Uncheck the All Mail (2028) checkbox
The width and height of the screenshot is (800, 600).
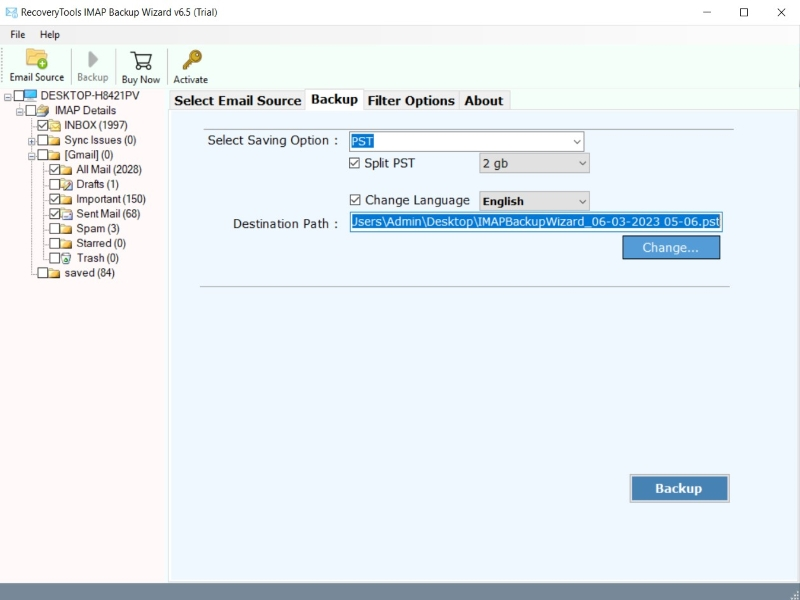click(55, 169)
